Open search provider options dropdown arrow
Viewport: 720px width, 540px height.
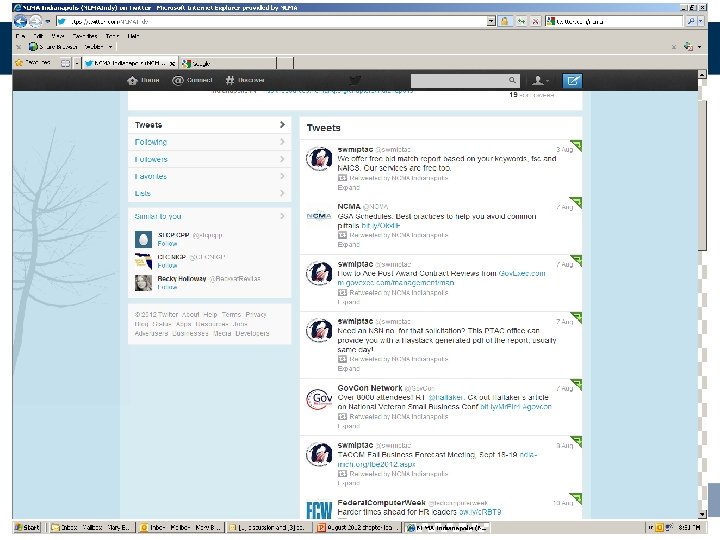(x=701, y=22)
